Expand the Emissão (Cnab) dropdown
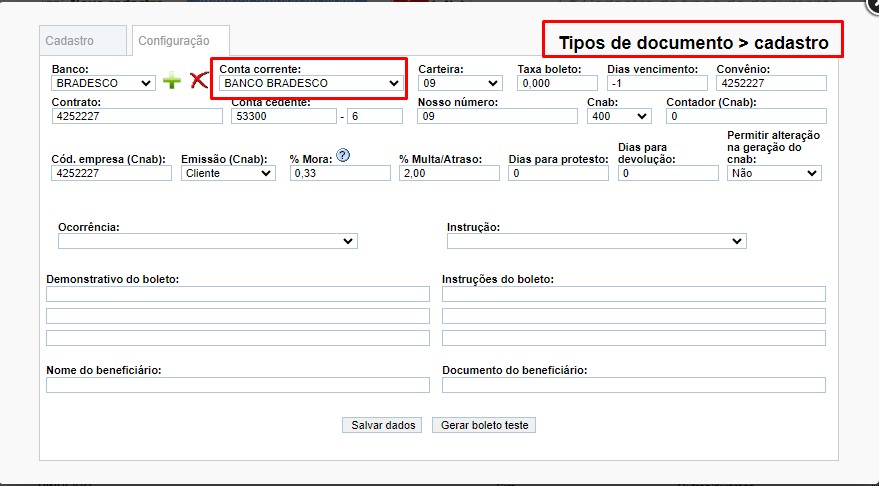 coord(228,173)
